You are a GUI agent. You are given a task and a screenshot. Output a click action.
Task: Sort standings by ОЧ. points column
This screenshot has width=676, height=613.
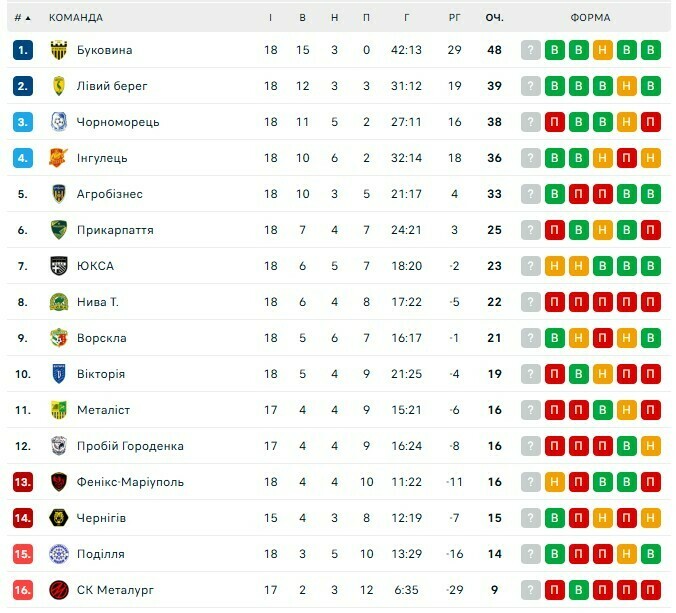click(494, 18)
